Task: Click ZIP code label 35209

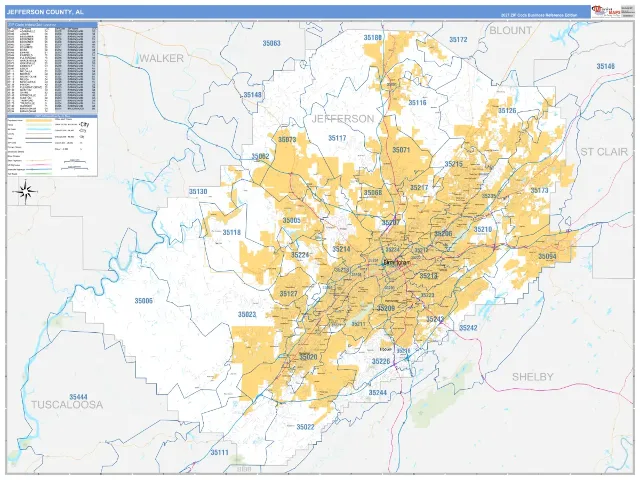Action: coord(386,308)
